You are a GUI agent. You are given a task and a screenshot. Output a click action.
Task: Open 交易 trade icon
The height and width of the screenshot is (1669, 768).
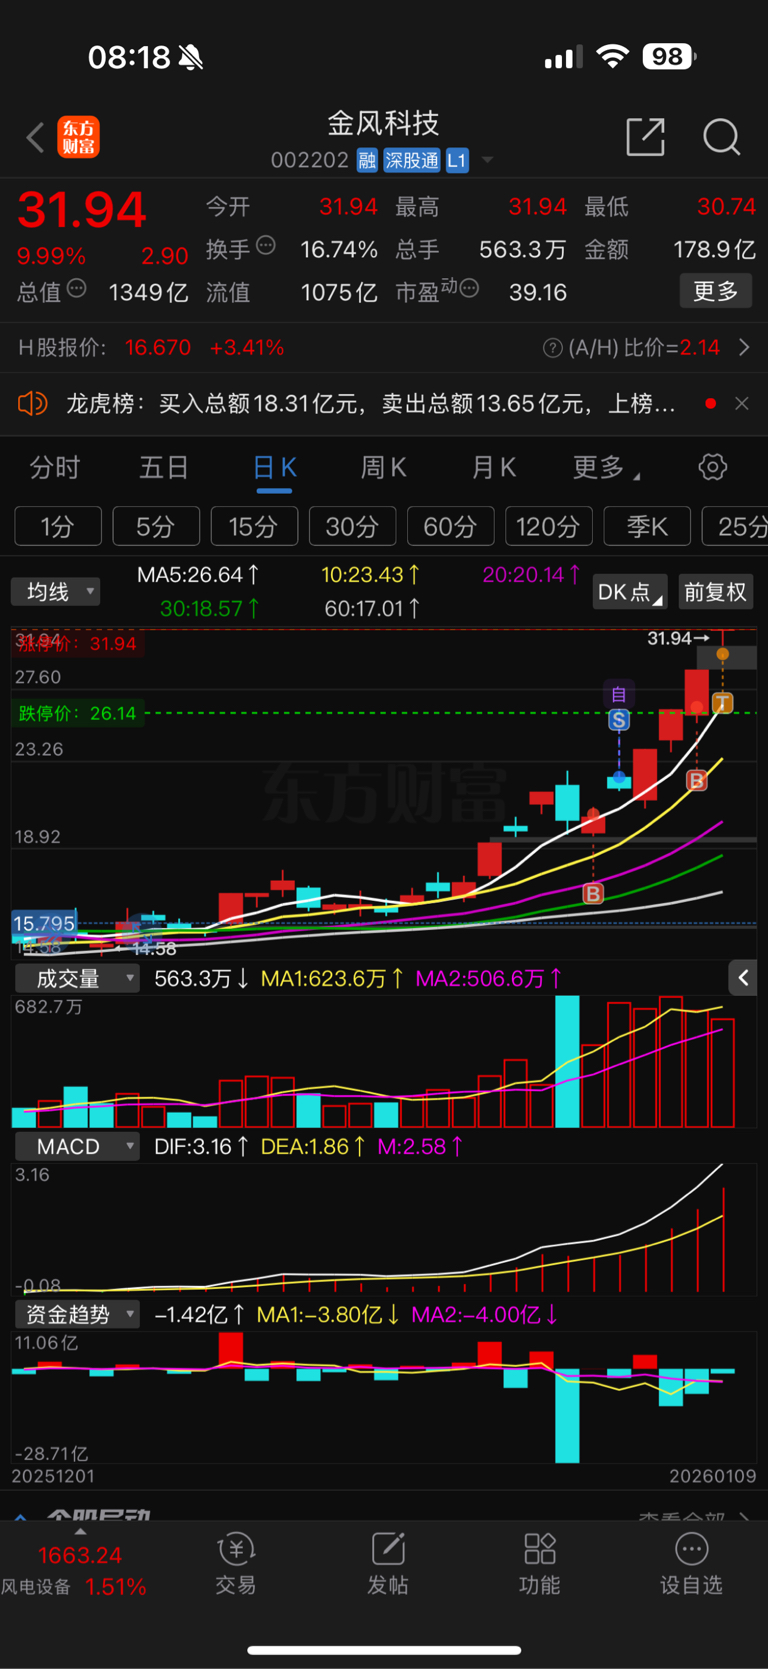click(x=236, y=1564)
